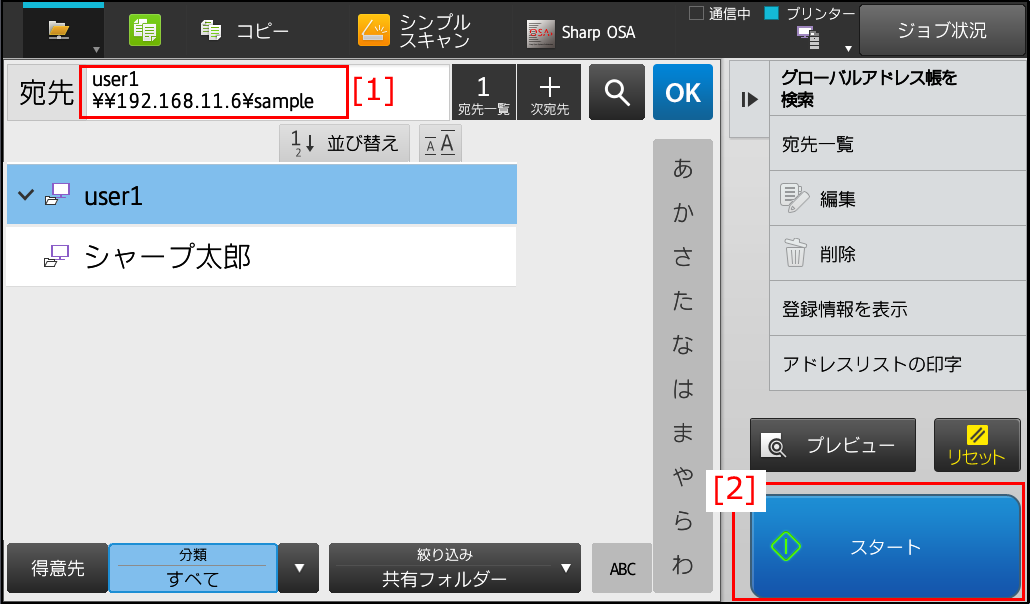Click the printer status icon

[807, 38]
